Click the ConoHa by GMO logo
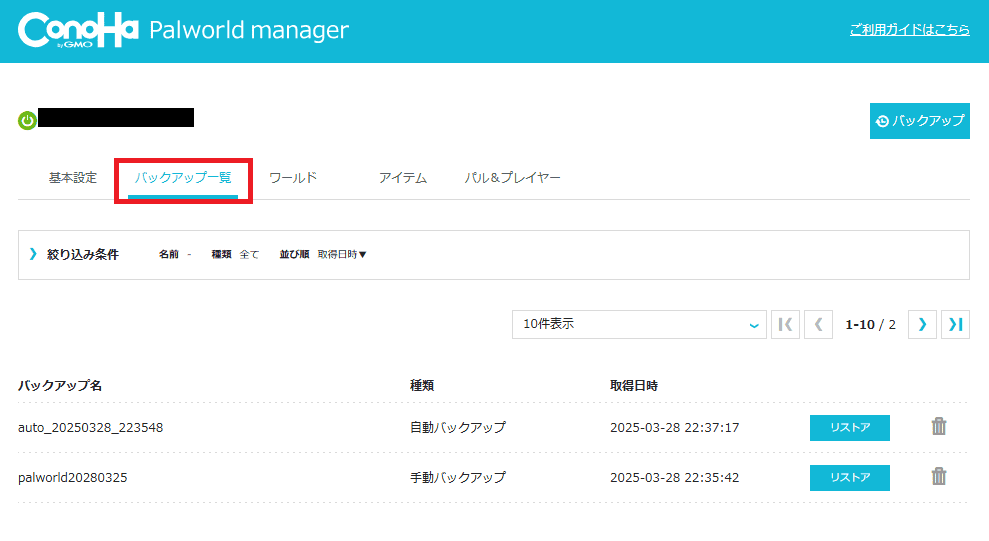 coord(78,30)
